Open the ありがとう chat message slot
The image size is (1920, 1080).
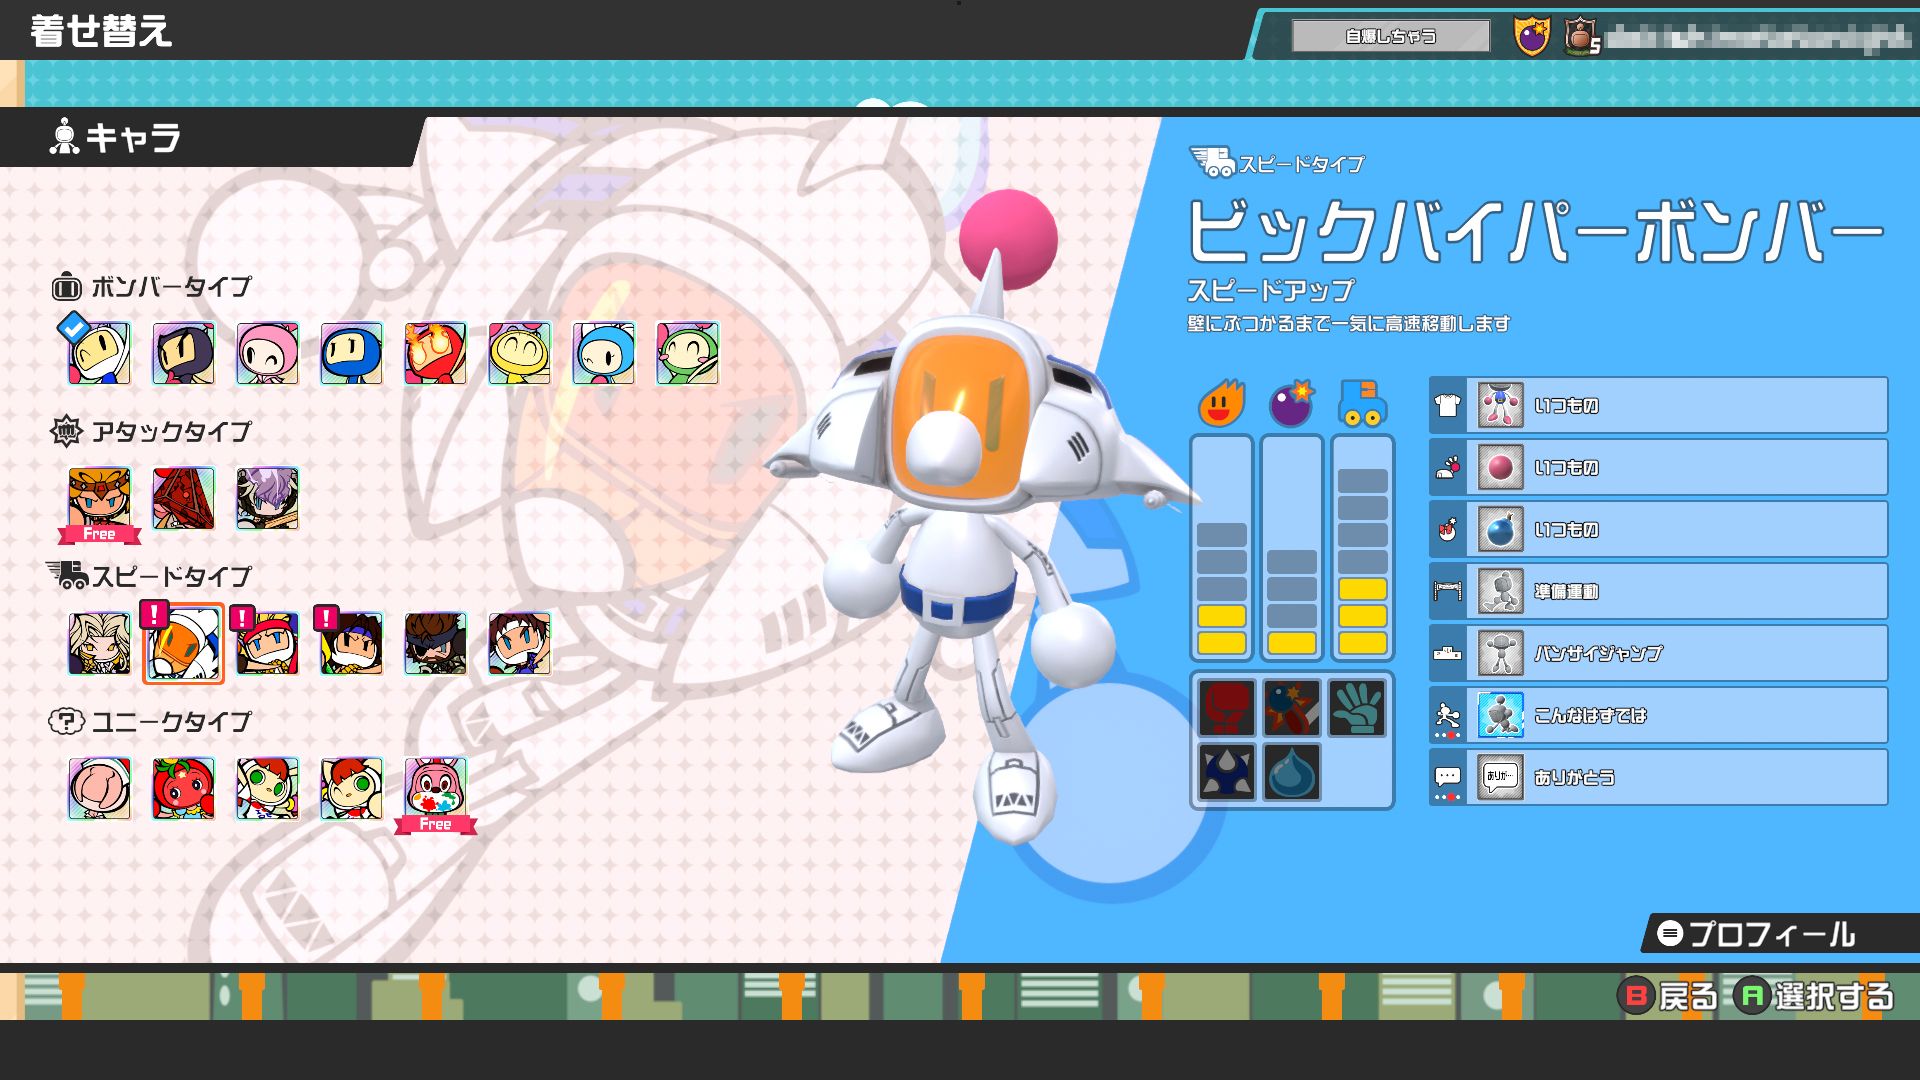click(1658, 777)
